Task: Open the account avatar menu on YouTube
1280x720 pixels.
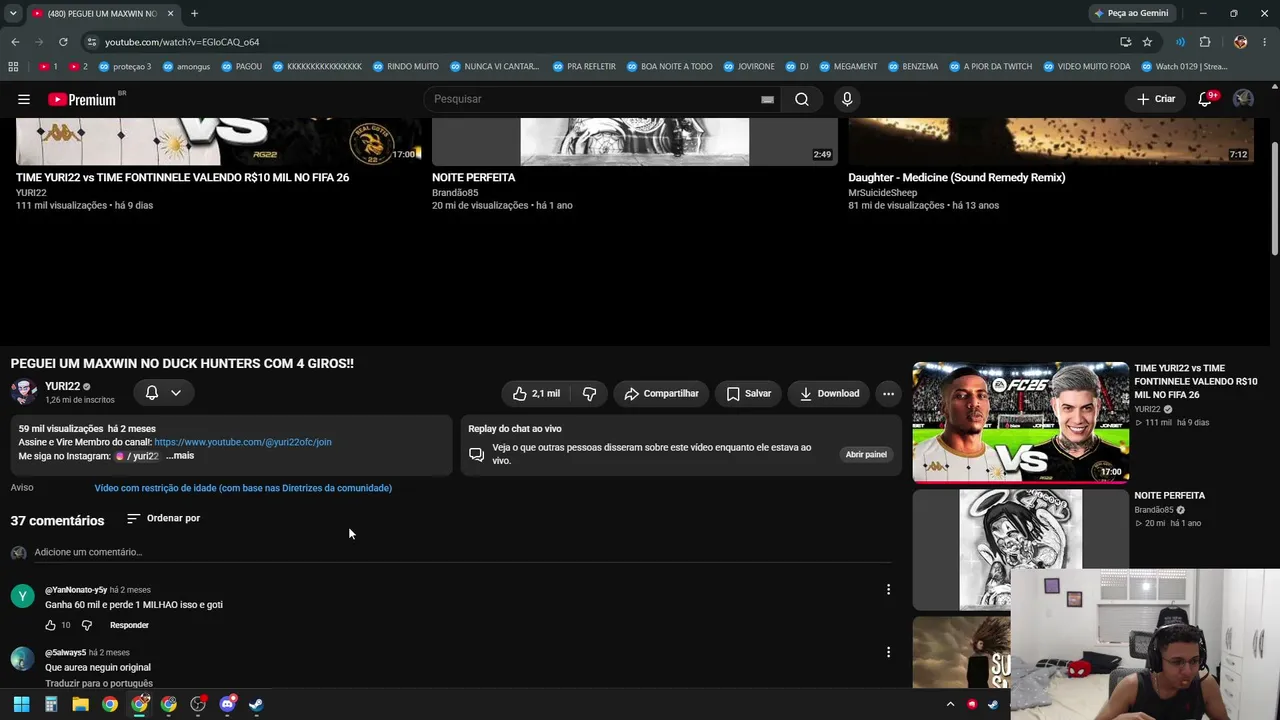Action: [1243, 99]
